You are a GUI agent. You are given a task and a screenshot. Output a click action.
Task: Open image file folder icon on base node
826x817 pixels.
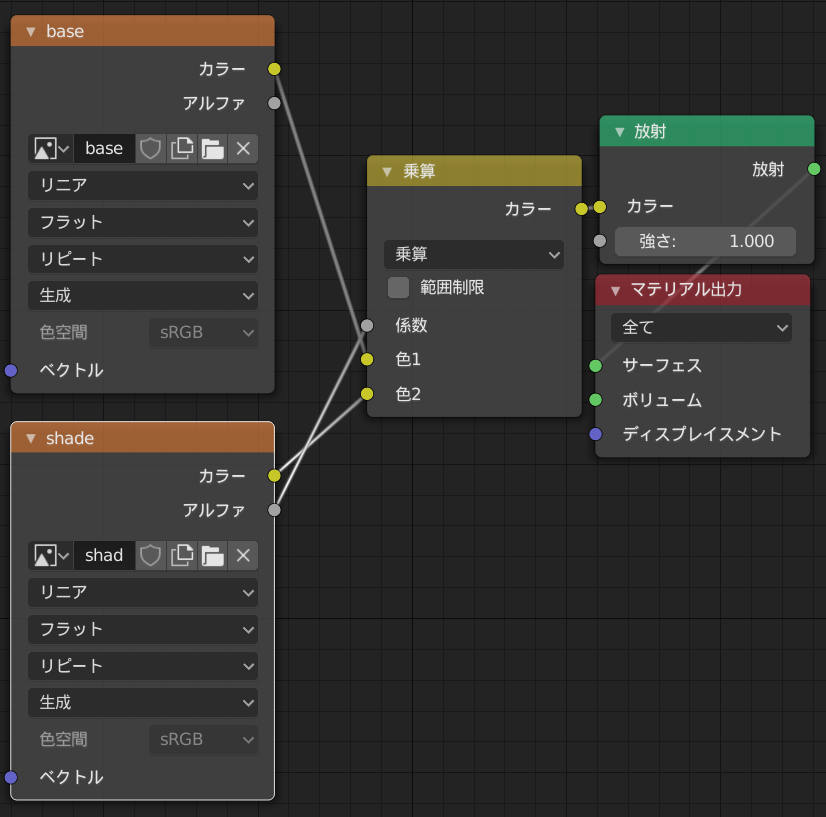coord(212,149)
